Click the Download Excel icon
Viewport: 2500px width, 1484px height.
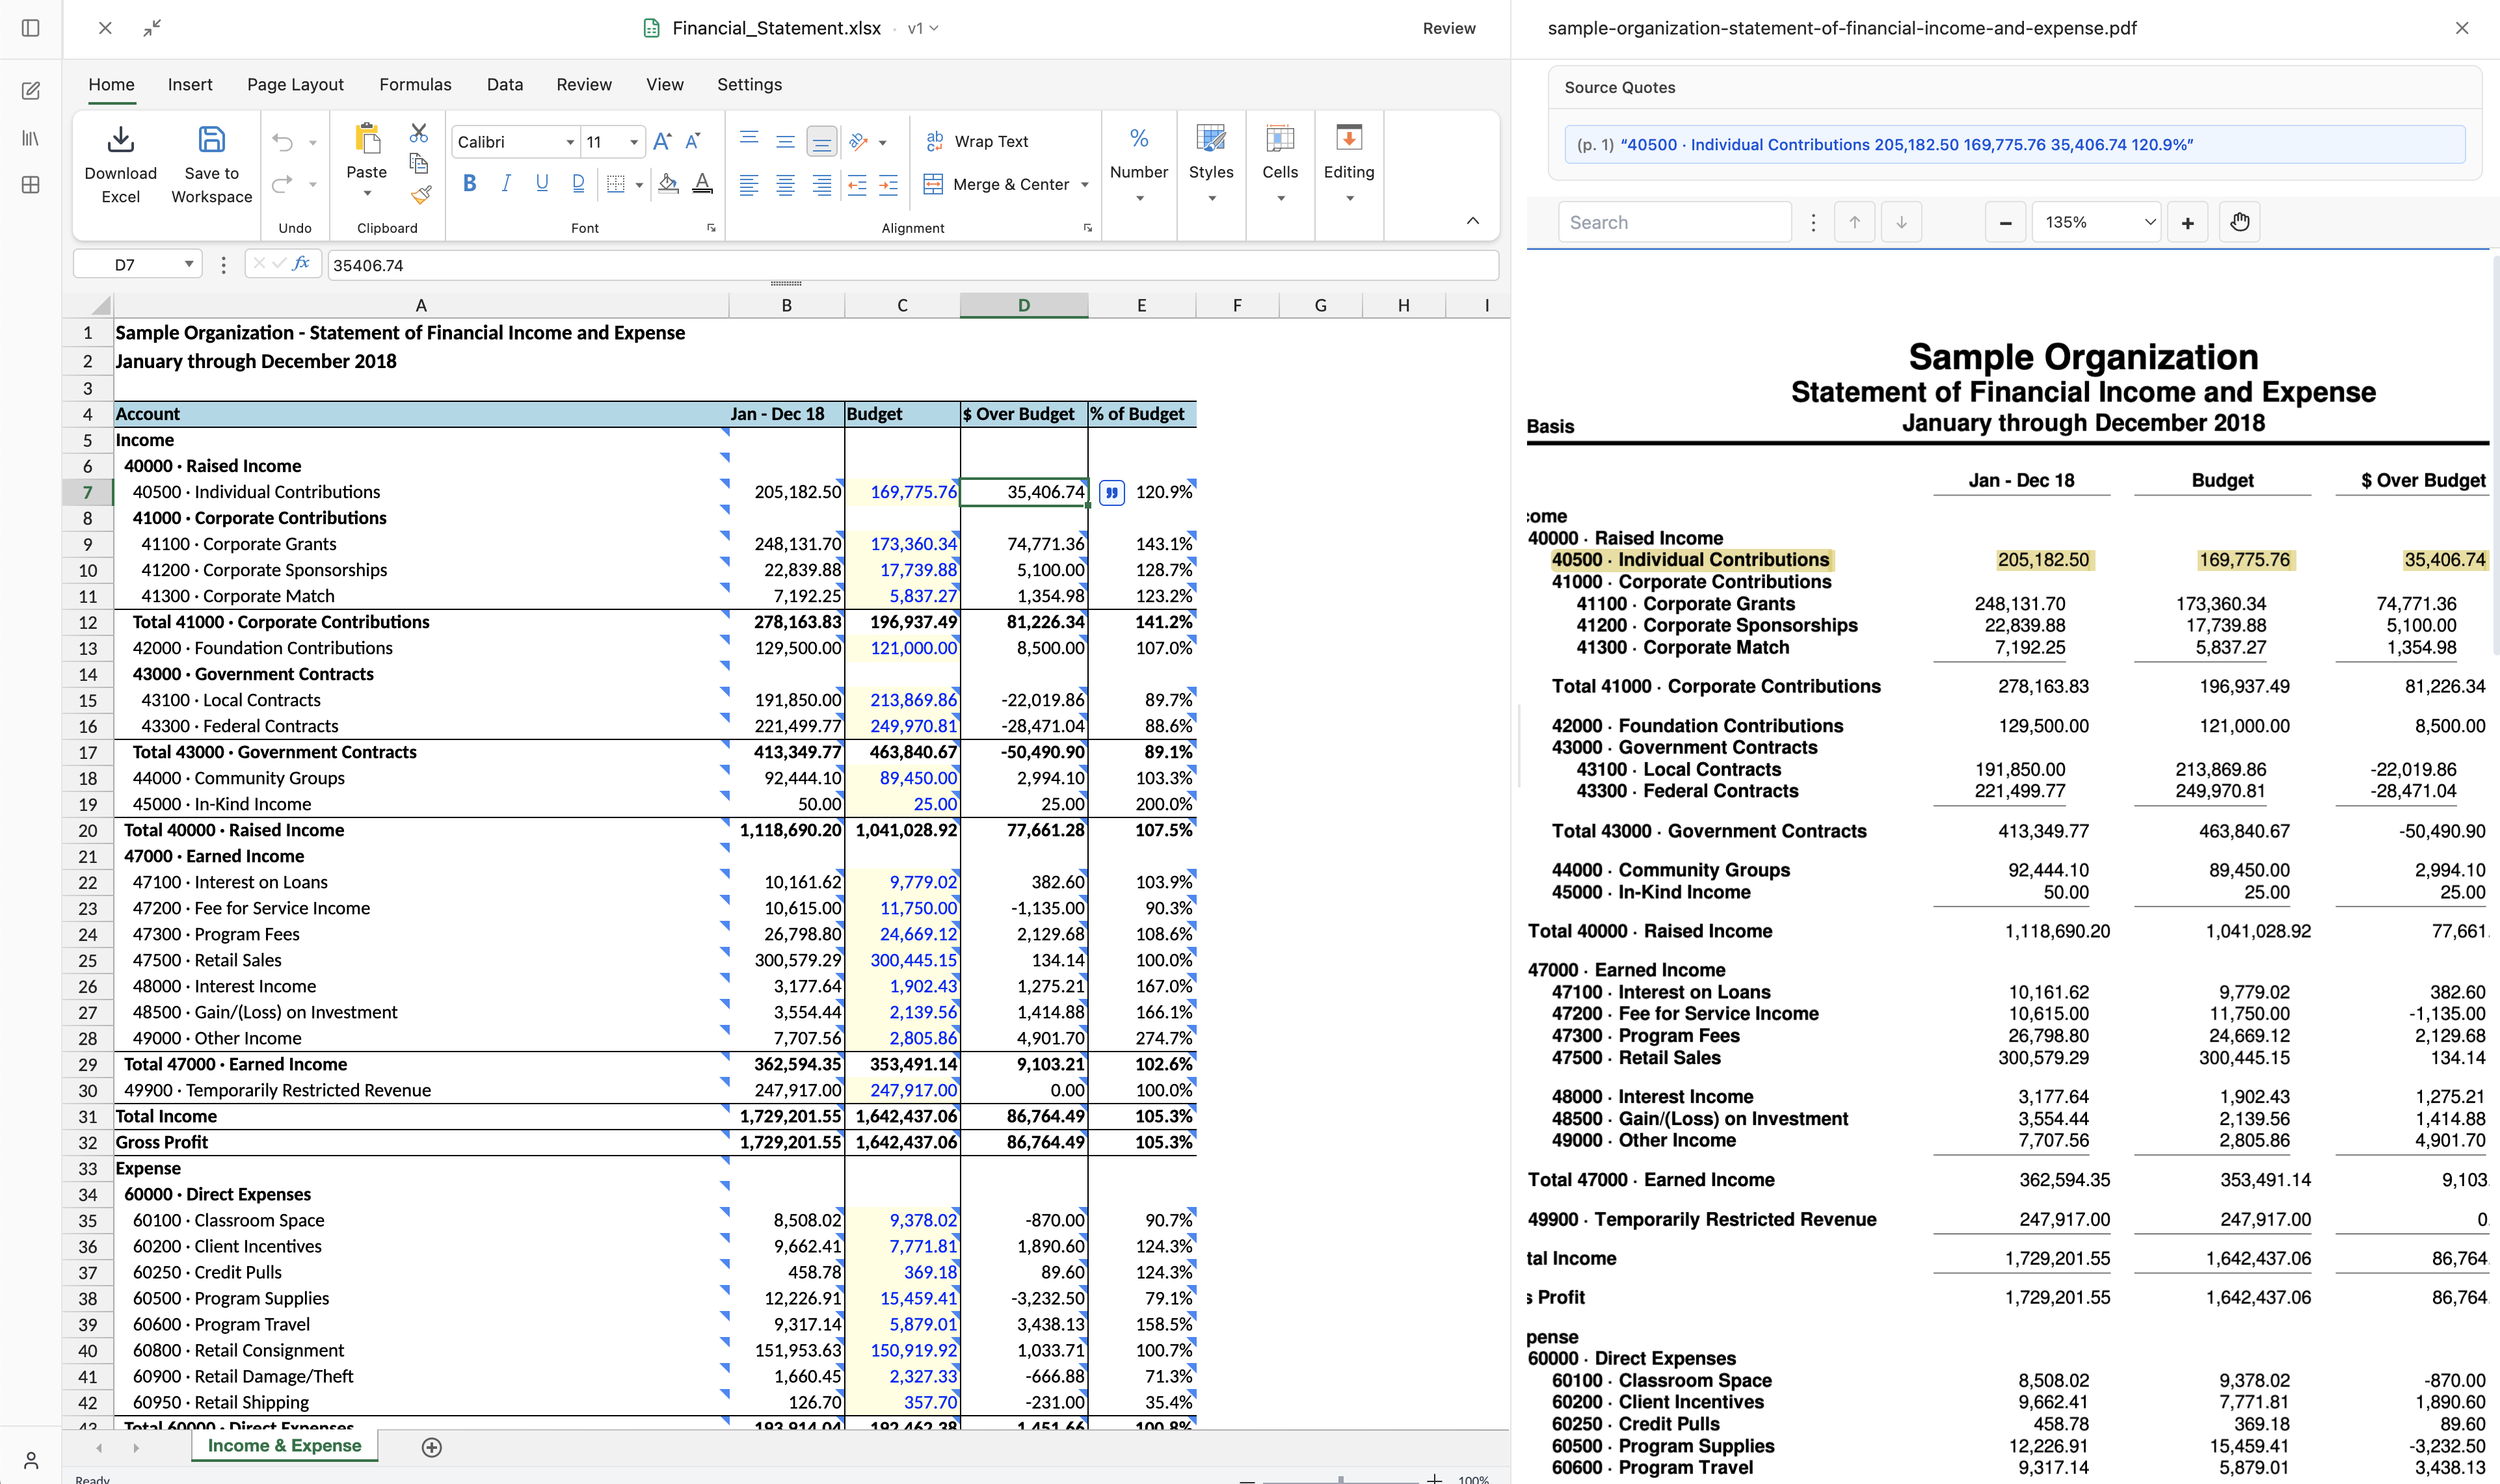pos(120,140)
